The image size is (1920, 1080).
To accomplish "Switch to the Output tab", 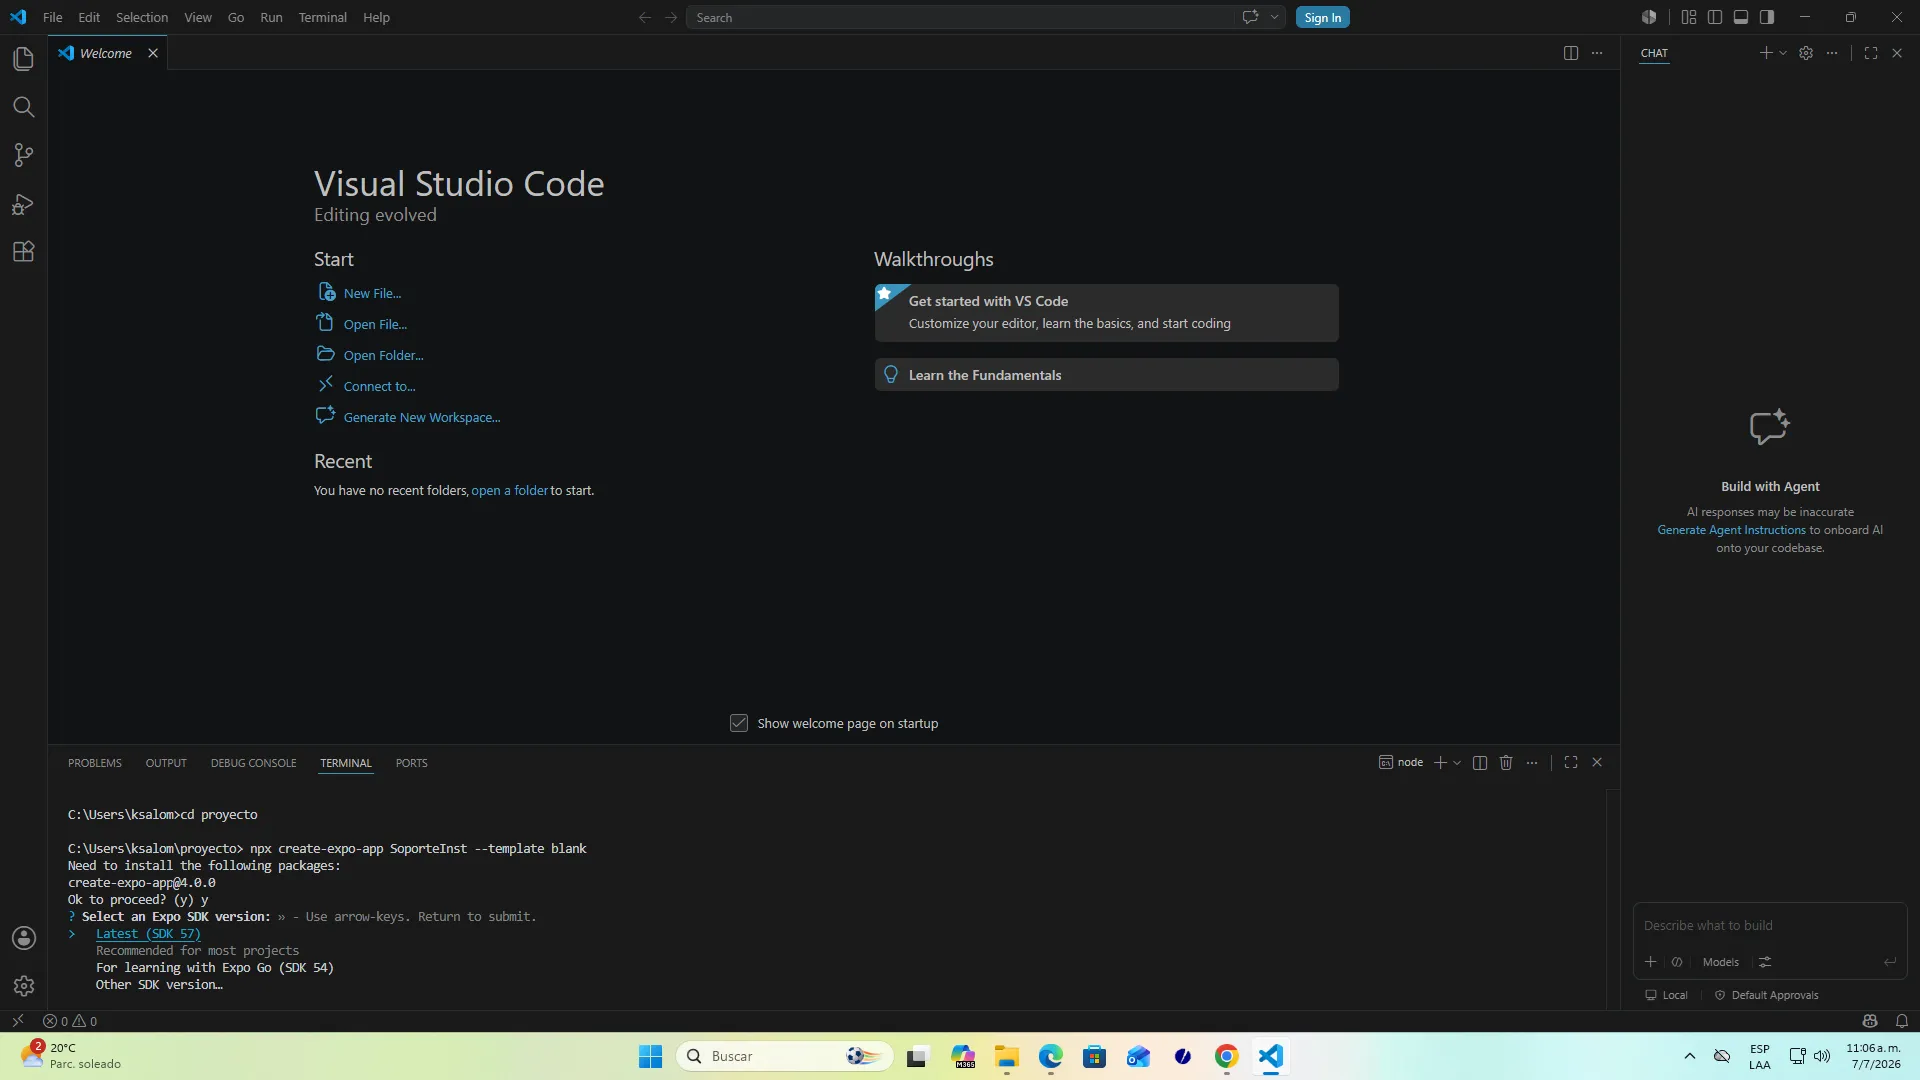I will [166, 763].
